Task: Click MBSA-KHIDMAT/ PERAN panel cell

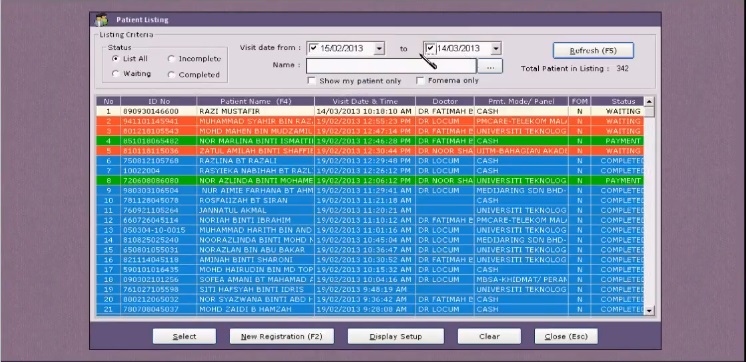Action: coord(521,280)
